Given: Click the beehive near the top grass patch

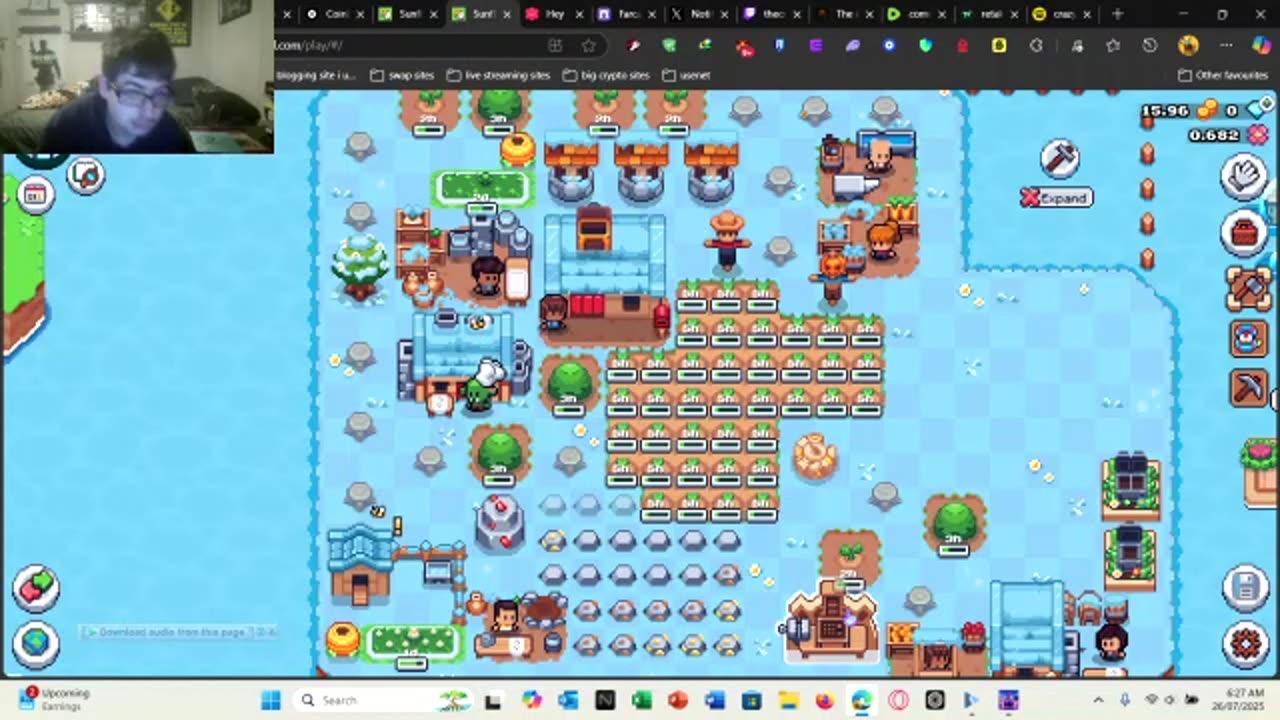Looking at the screenshot, I should click(518, 150).
